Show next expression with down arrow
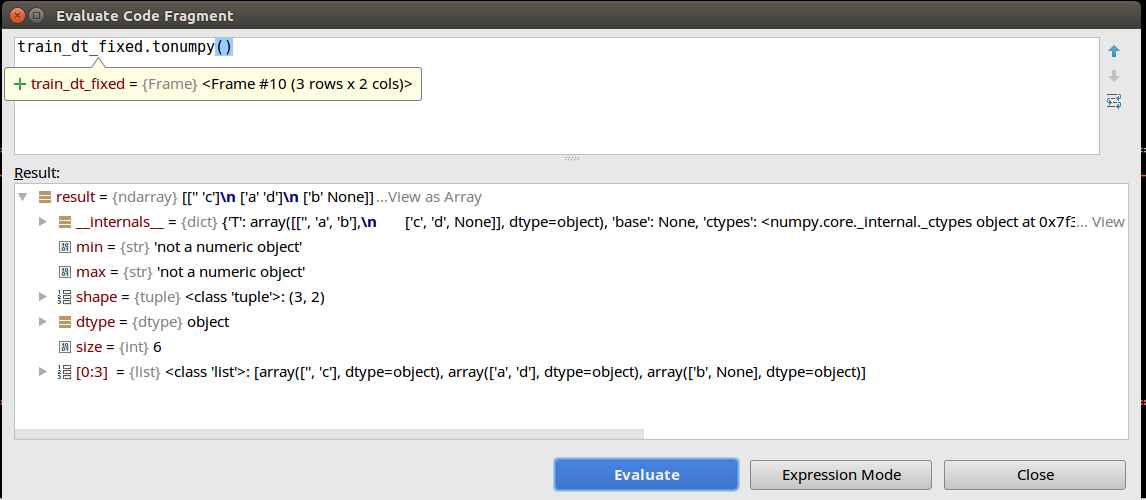This screenshot has width=1146, height=500. [x=1114, y=76]
